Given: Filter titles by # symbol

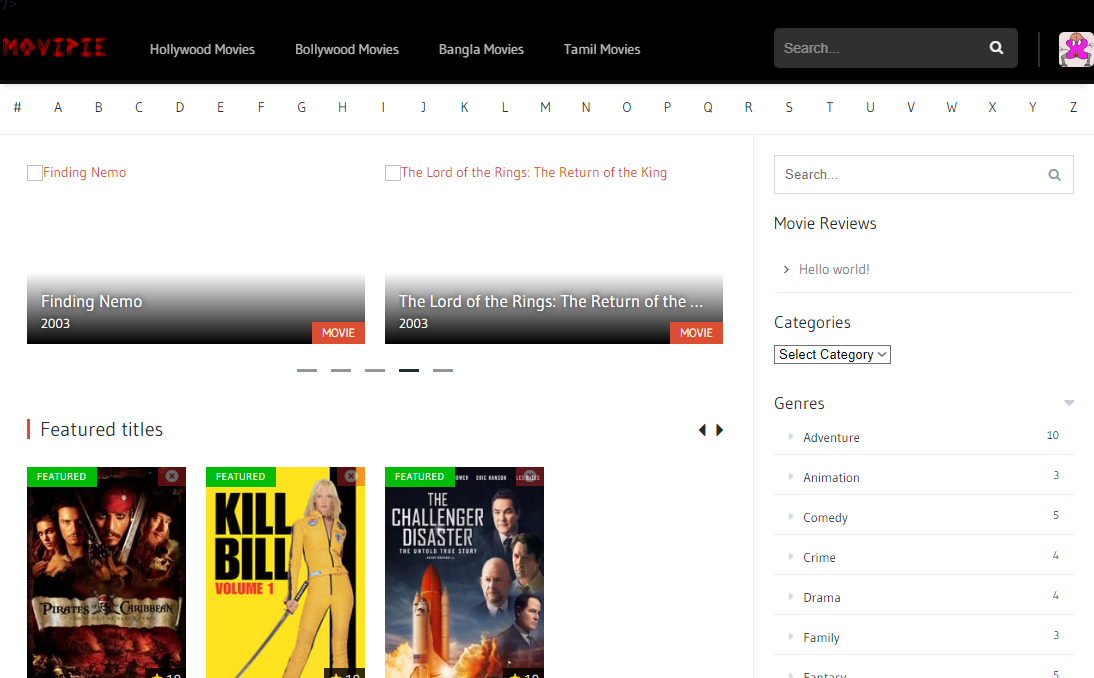Looking at the screenshot, I should pos(17,107).
